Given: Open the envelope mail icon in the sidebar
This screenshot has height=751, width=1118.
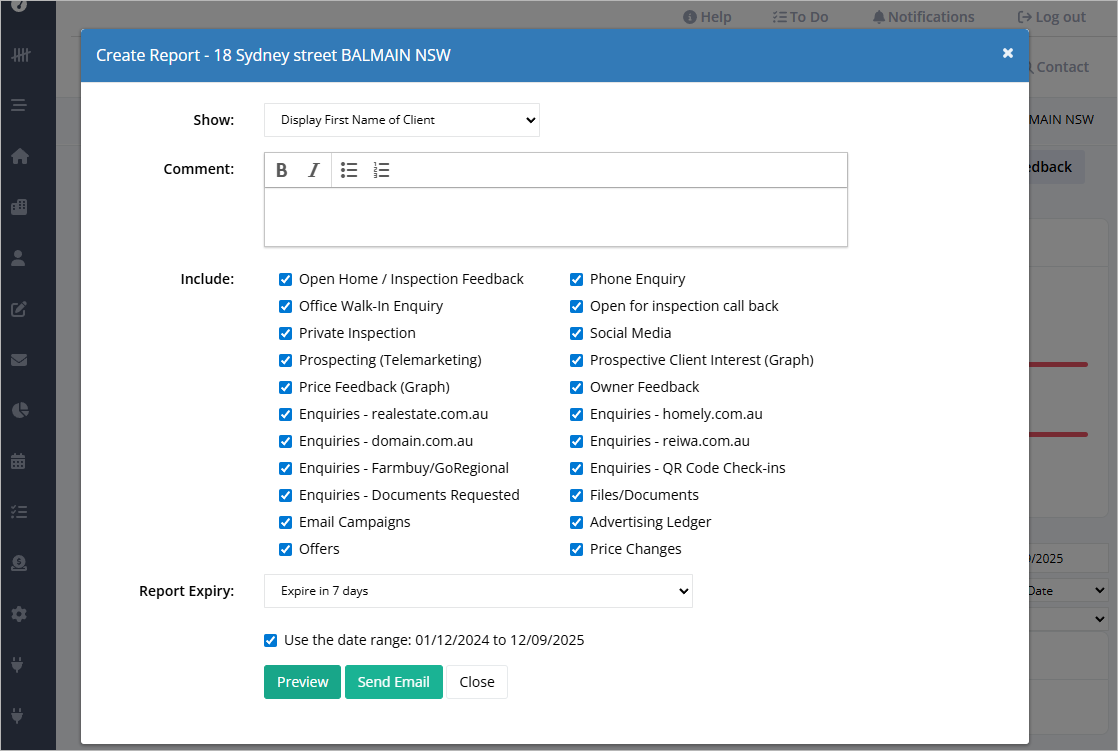Looking at the screenshot, I should [19, 359].
